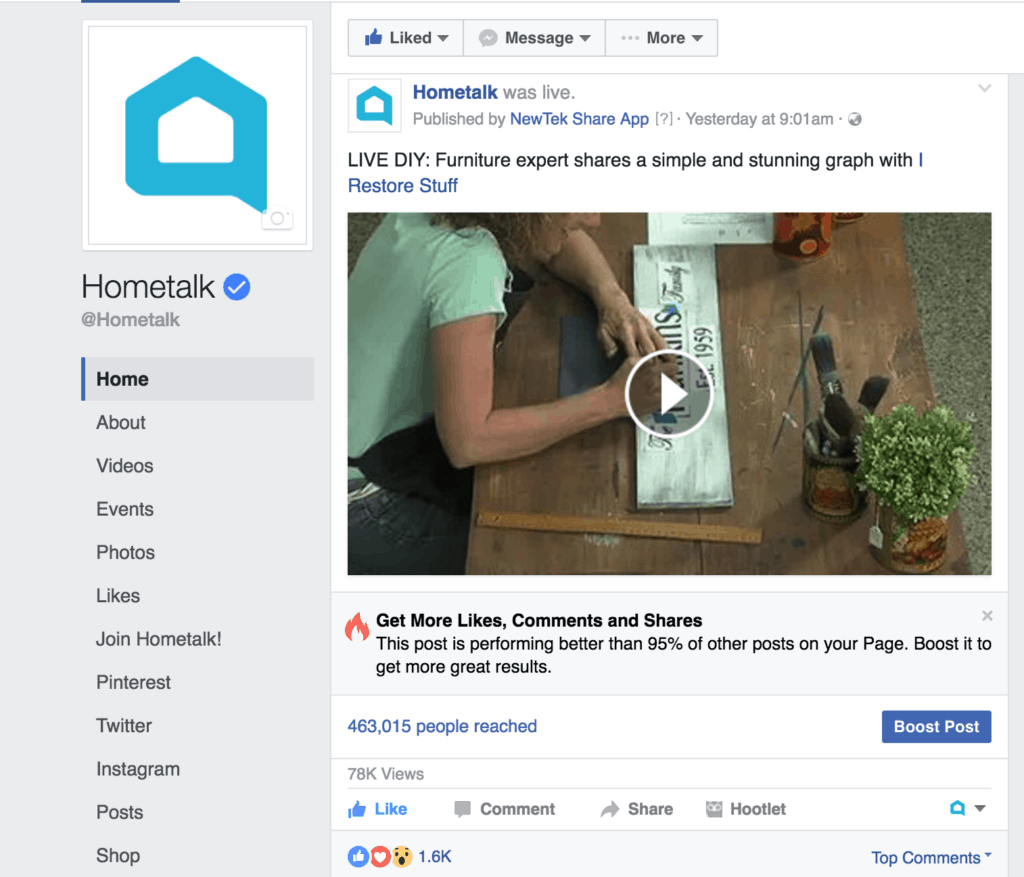Expand the More options dropdown
1024x877 pixels.
pos(662,38)
